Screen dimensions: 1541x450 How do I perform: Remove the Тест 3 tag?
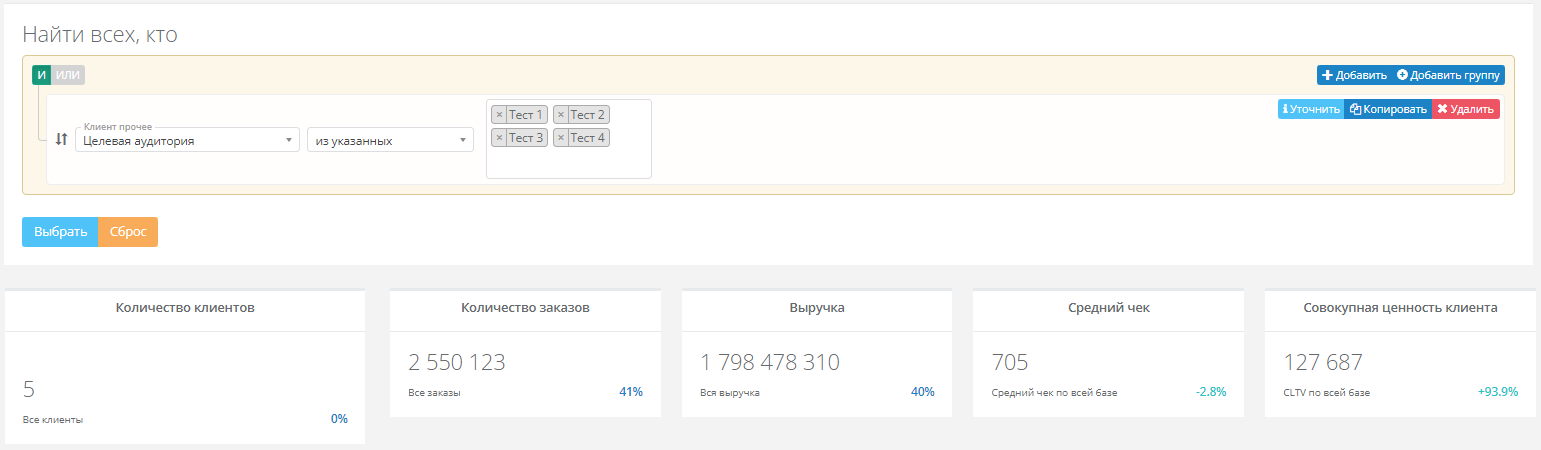tap(500, 138)
